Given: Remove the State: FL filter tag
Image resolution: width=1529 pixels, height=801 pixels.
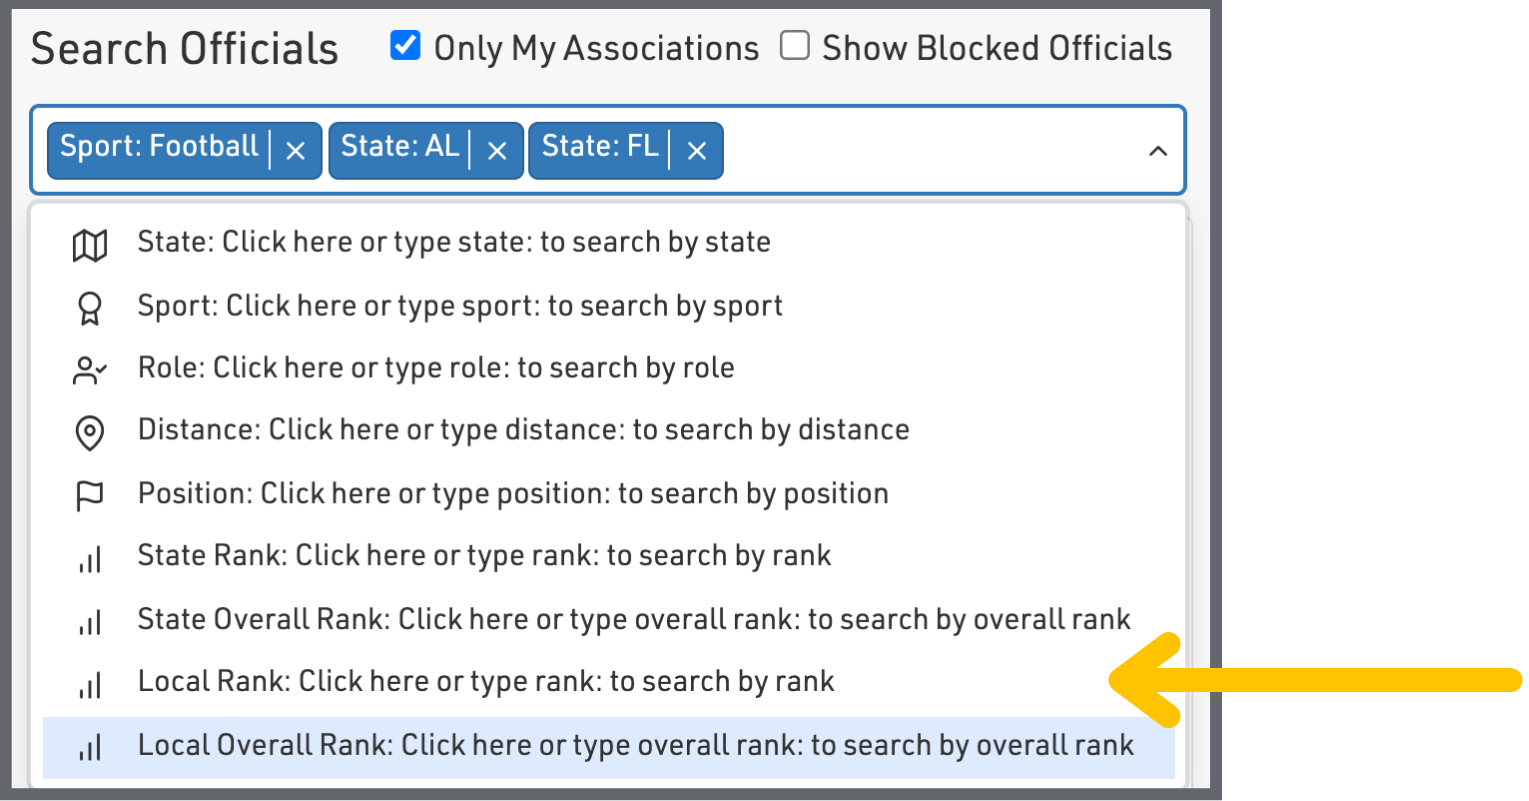Looking at the screenshot, I should (x=697, y=151).
